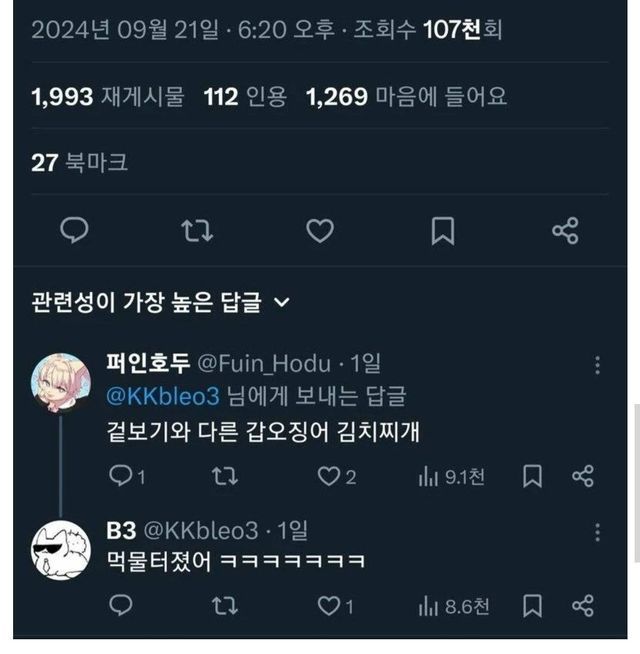Like the main post with heart icon
640x654 pixels.
click(x=319, y=231)
